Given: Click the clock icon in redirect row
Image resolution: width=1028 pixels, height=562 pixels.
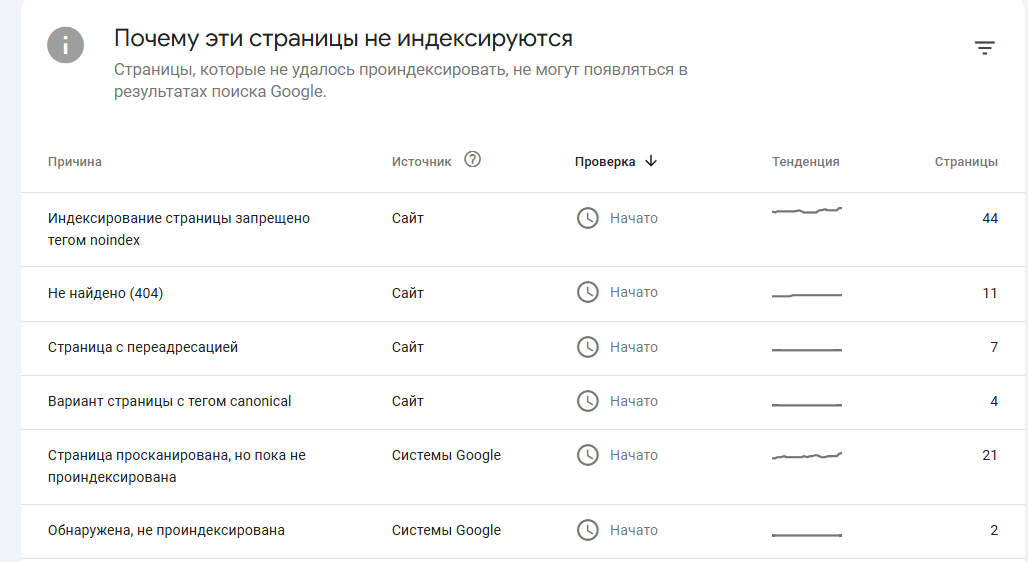Looking at the screenshot, I should 588,347.
